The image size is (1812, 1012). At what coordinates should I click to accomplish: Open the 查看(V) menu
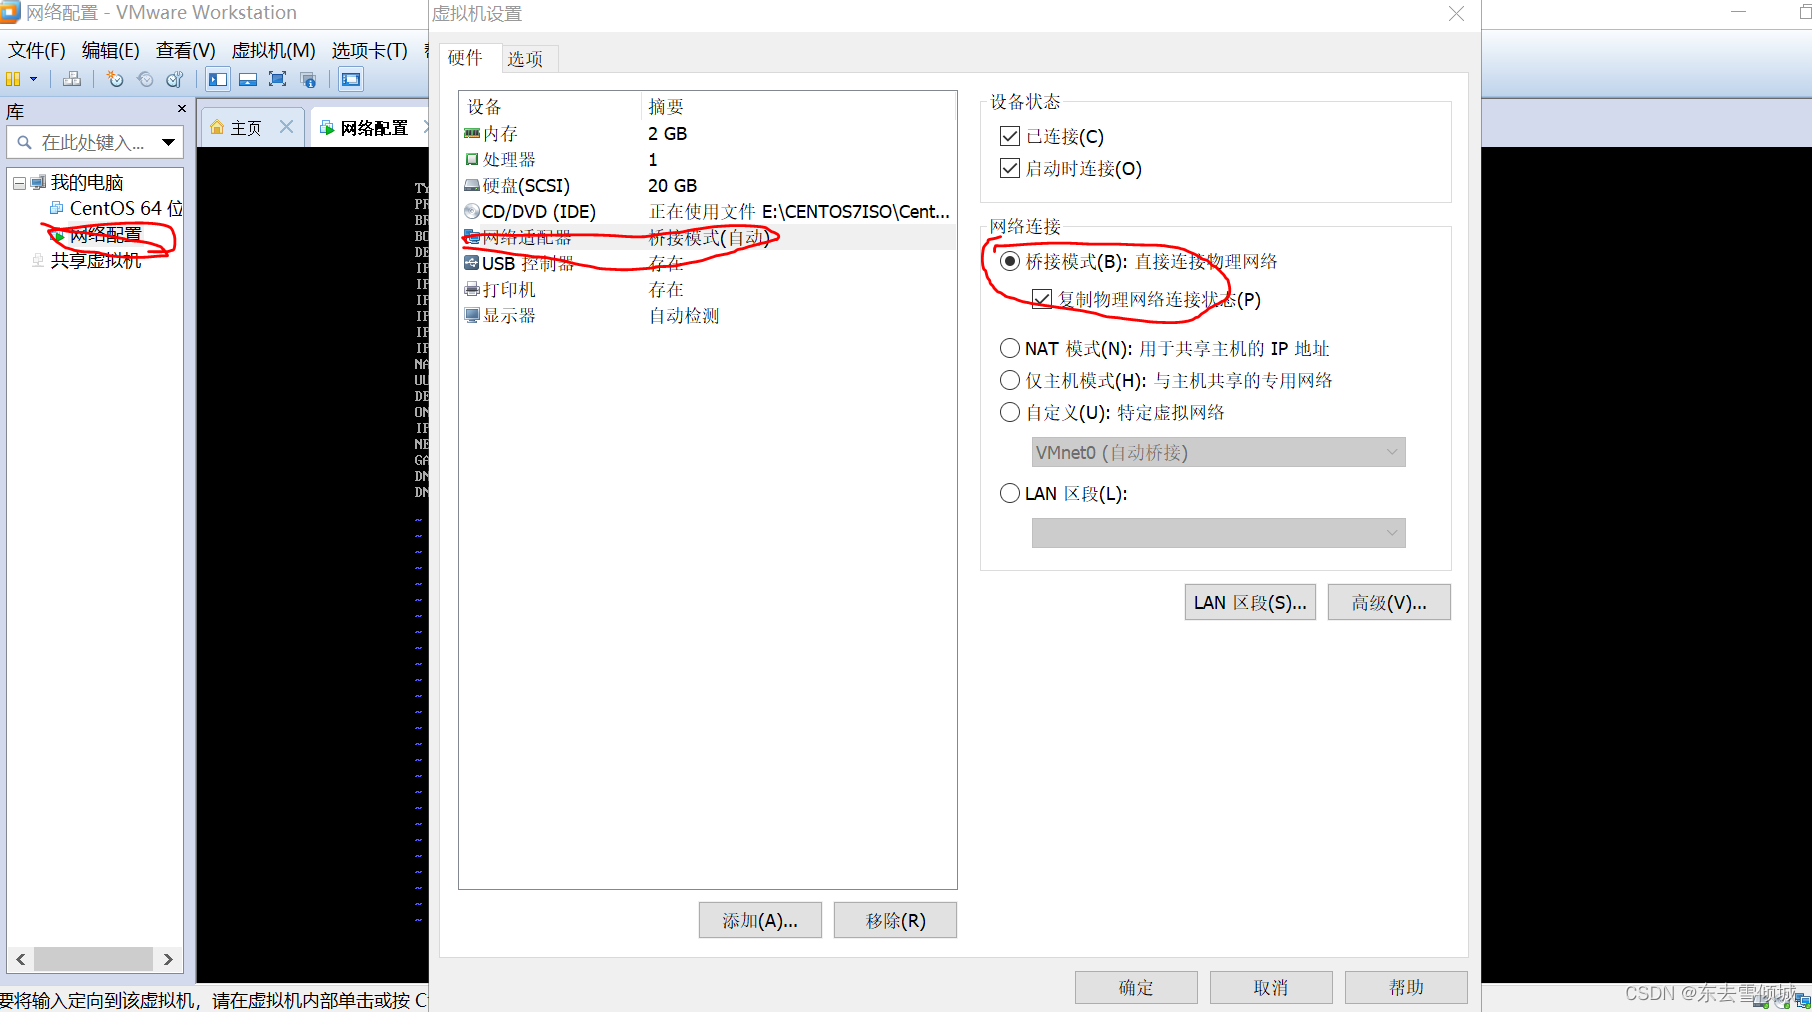click(x=185, y=50)
